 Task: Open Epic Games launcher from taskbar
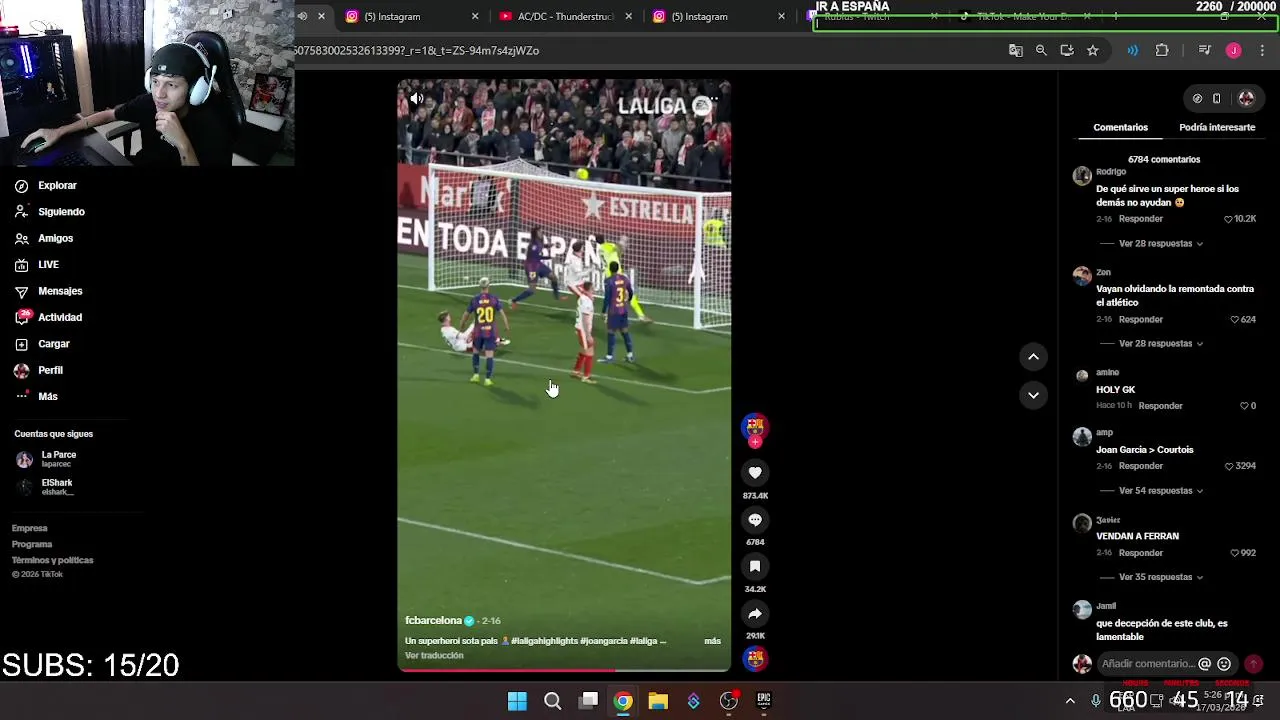pos(763,701)
